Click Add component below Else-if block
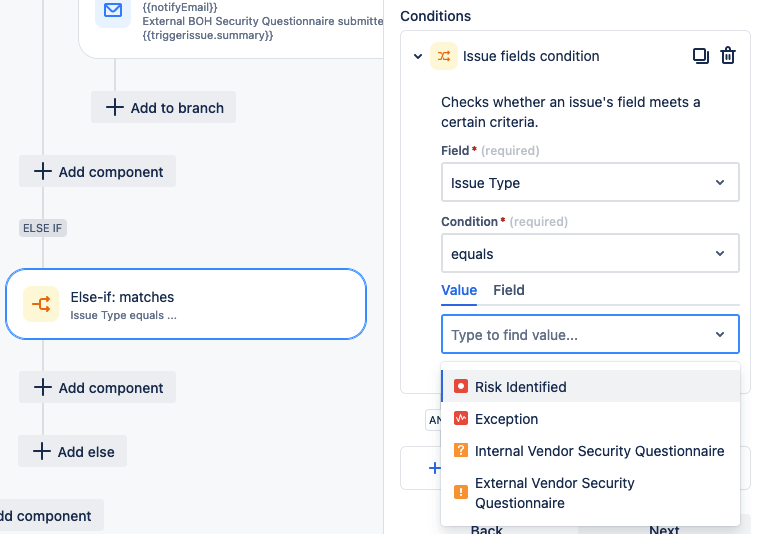This screenshot has height=534, width=760. click(97, 388)
